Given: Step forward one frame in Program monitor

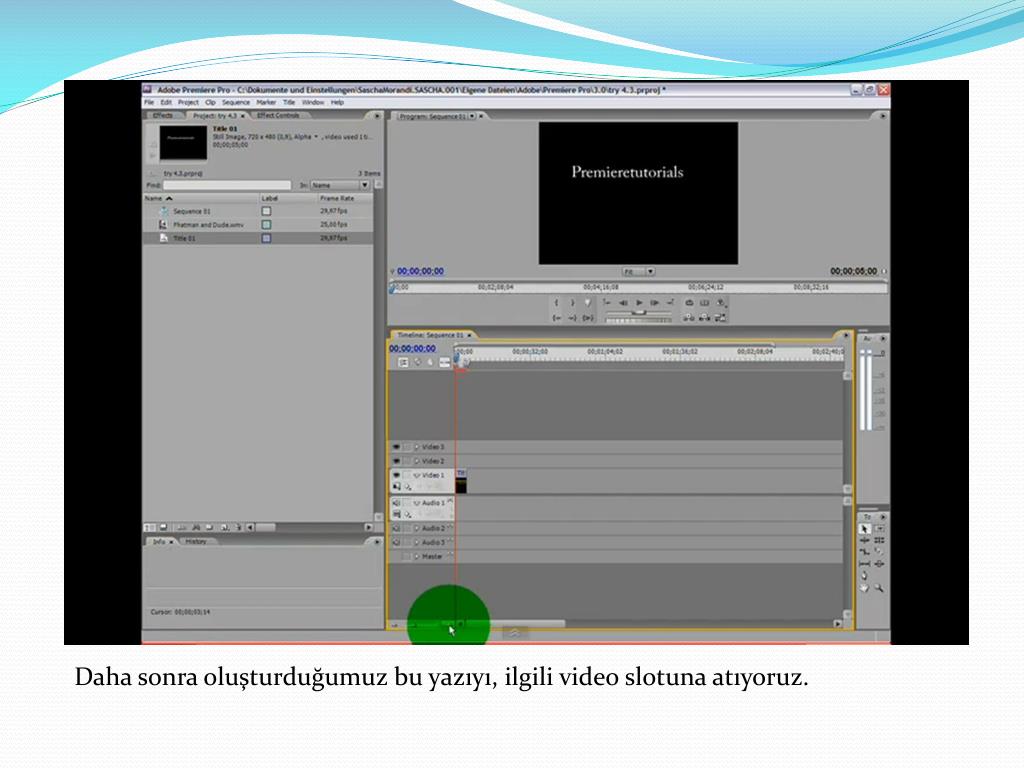Looking at the screenshot, I should coord(654,302).
